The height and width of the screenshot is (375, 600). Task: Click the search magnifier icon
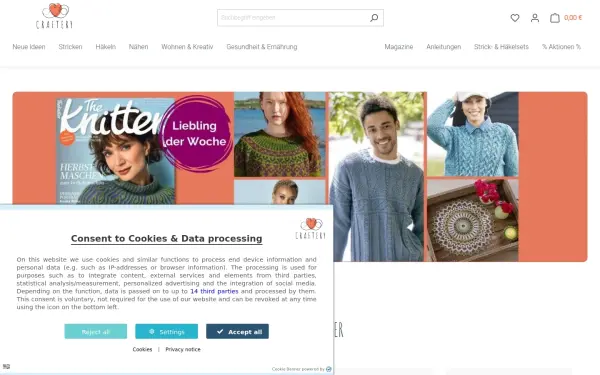click(x=374, y=18)
